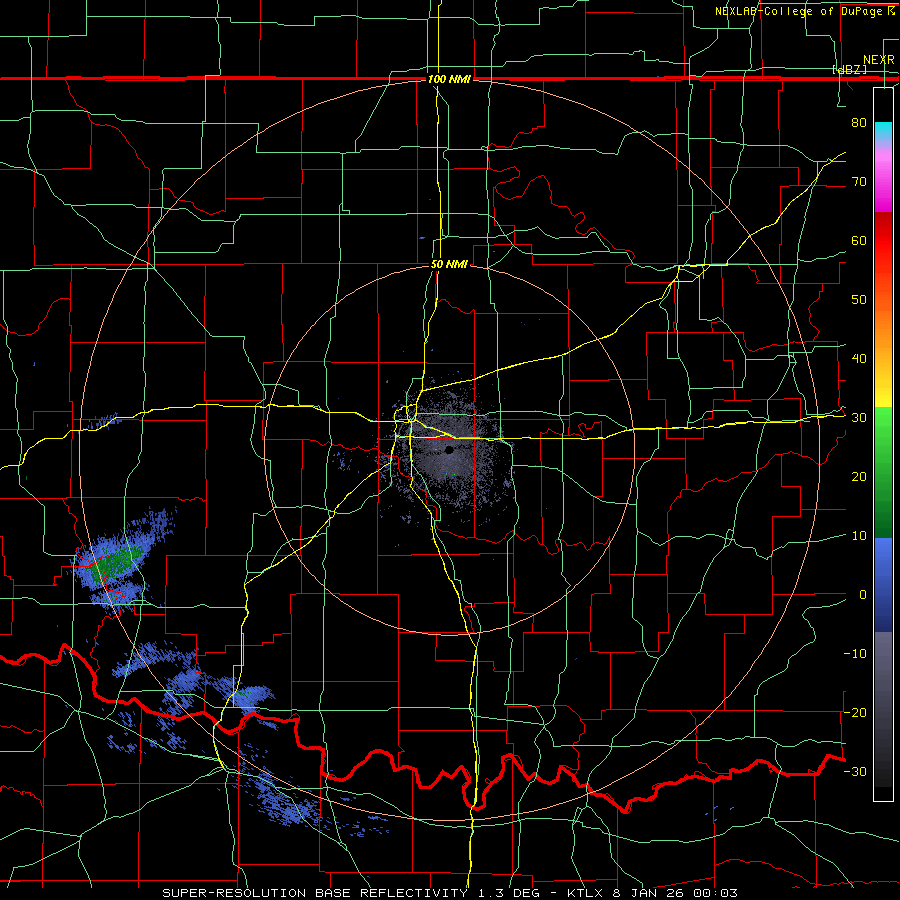Click the -10 value on the dBZ scale
900x900 pixels.
855,654
